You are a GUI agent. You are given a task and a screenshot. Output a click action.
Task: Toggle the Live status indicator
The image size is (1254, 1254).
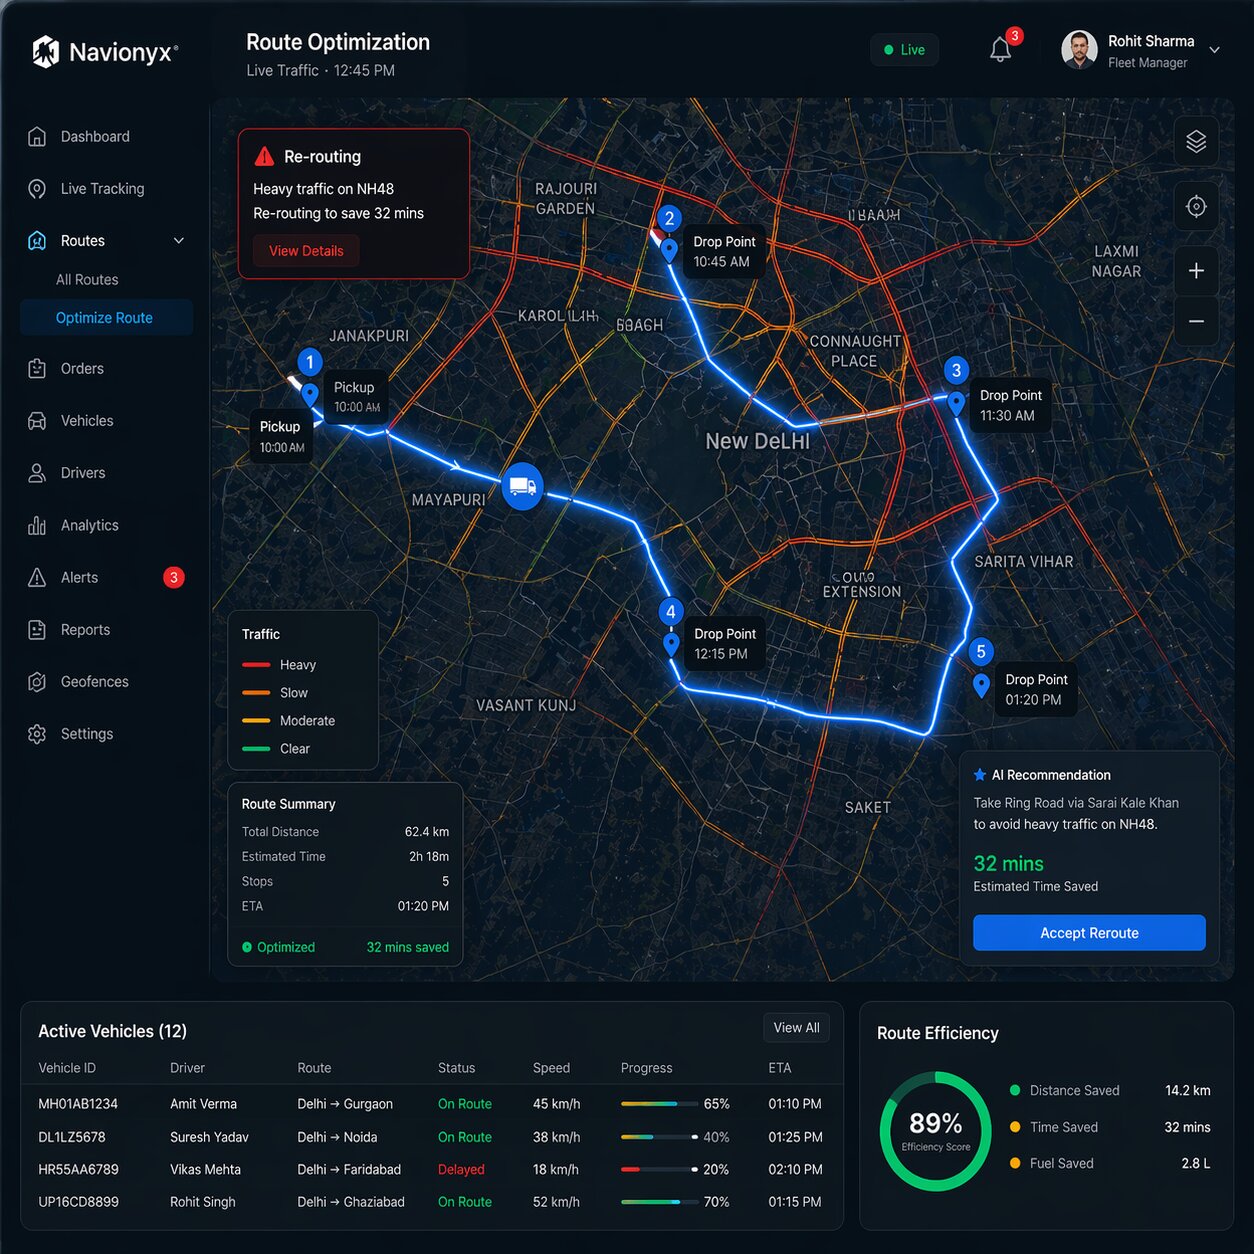tap(904, 48)
